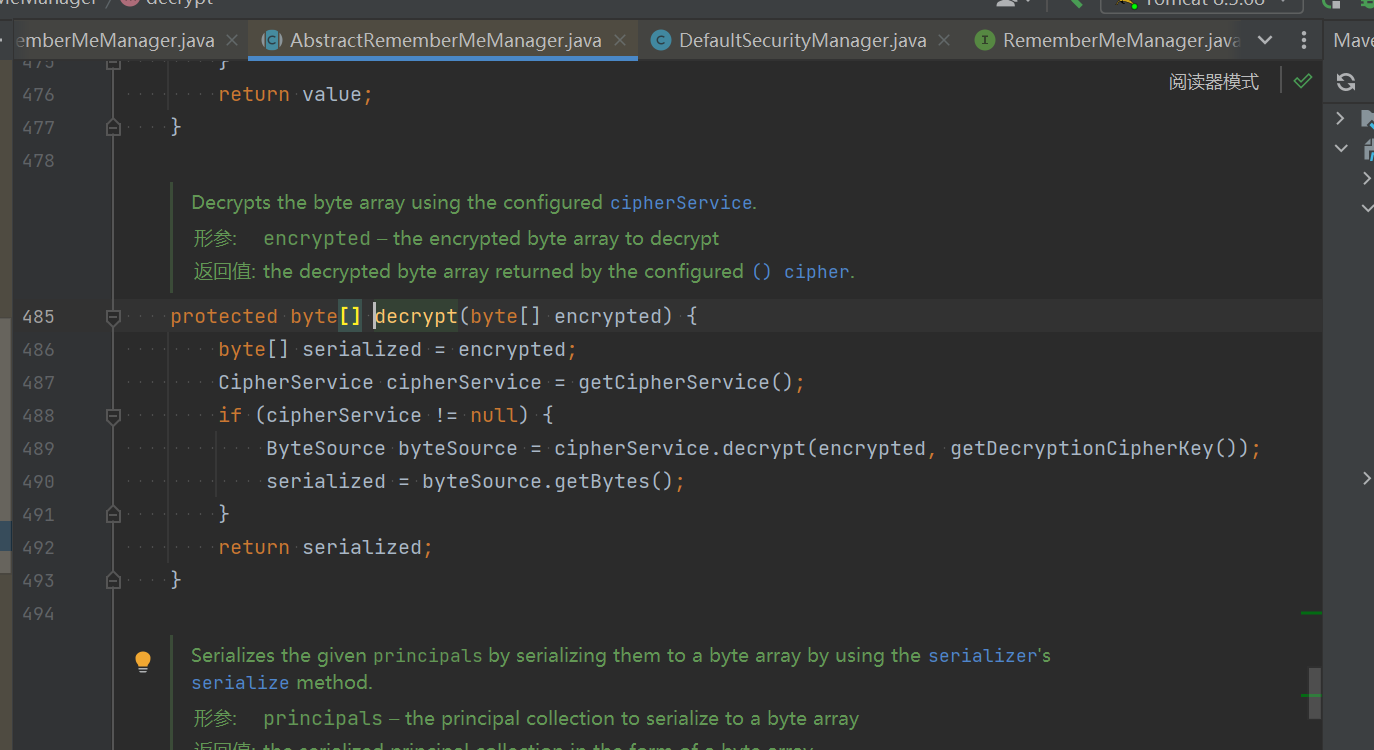Click the fold end marker at line 493

click(113, 581)
